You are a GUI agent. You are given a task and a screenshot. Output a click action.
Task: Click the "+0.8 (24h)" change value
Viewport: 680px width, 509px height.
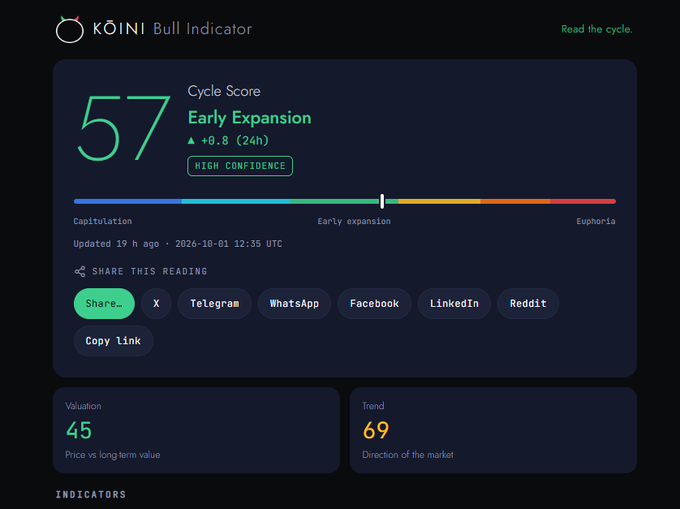[x=235, y=140]
